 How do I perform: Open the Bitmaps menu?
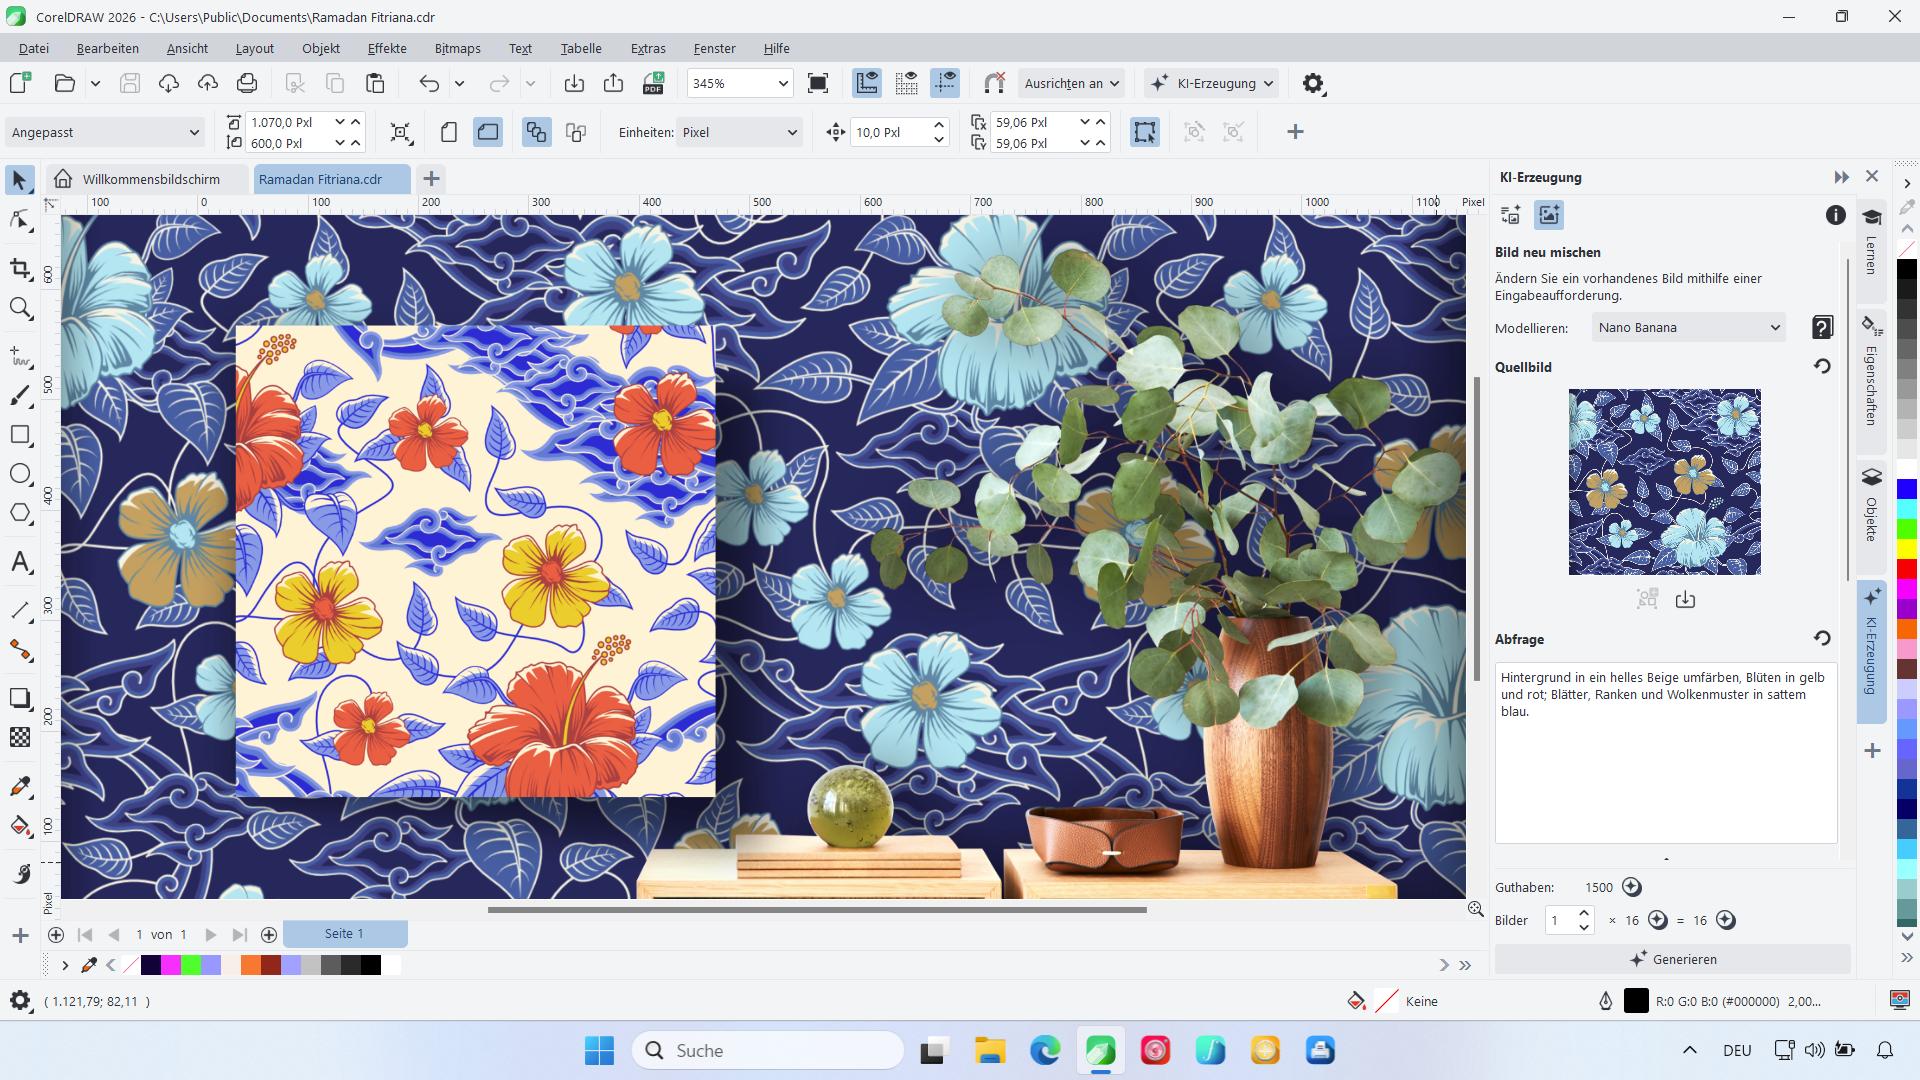[457, 48]
